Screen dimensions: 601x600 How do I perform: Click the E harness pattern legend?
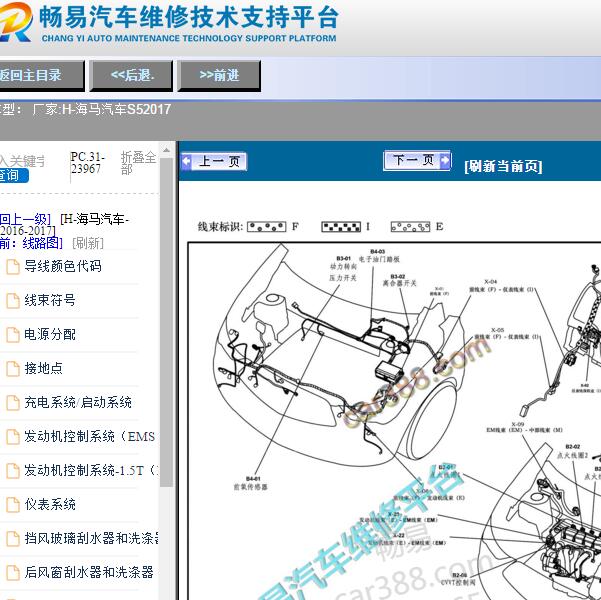(x=410, y=227)
